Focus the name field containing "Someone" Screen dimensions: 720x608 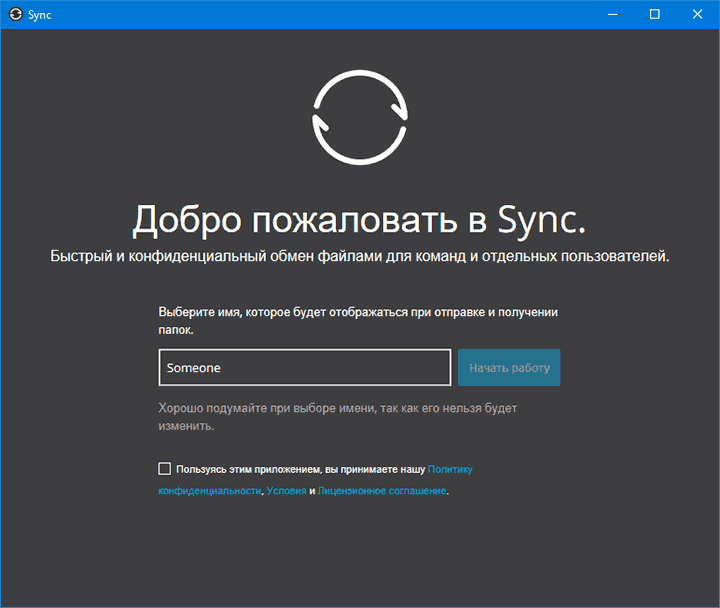(x=305, y=367)
